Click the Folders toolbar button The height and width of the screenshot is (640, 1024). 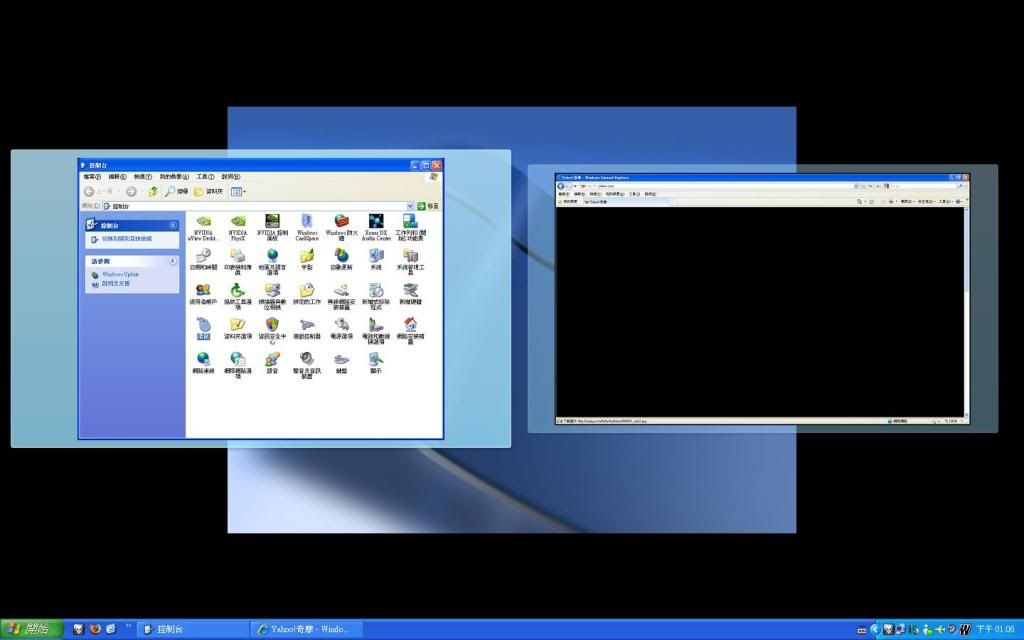(208, 191)
